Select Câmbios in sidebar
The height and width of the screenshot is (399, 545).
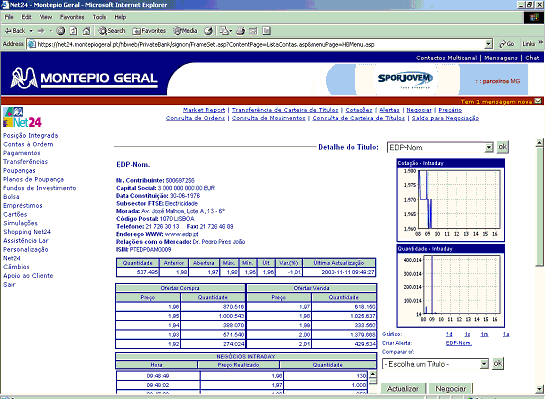click(x=16, y=267)
